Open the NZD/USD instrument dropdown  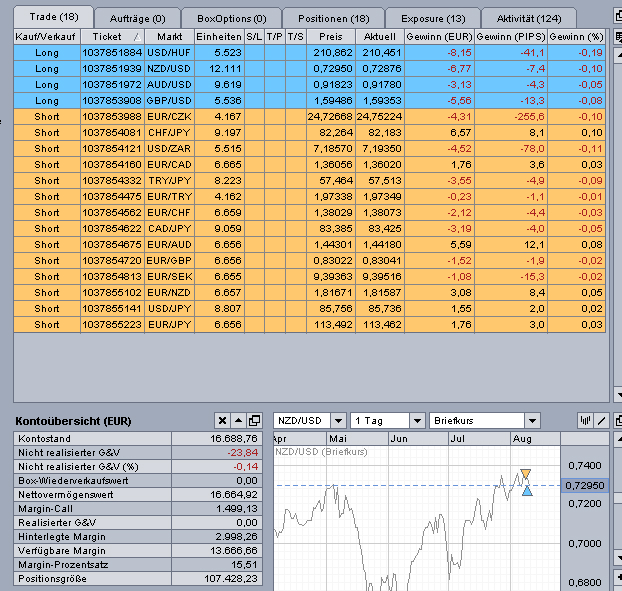[x=338, y=421]
